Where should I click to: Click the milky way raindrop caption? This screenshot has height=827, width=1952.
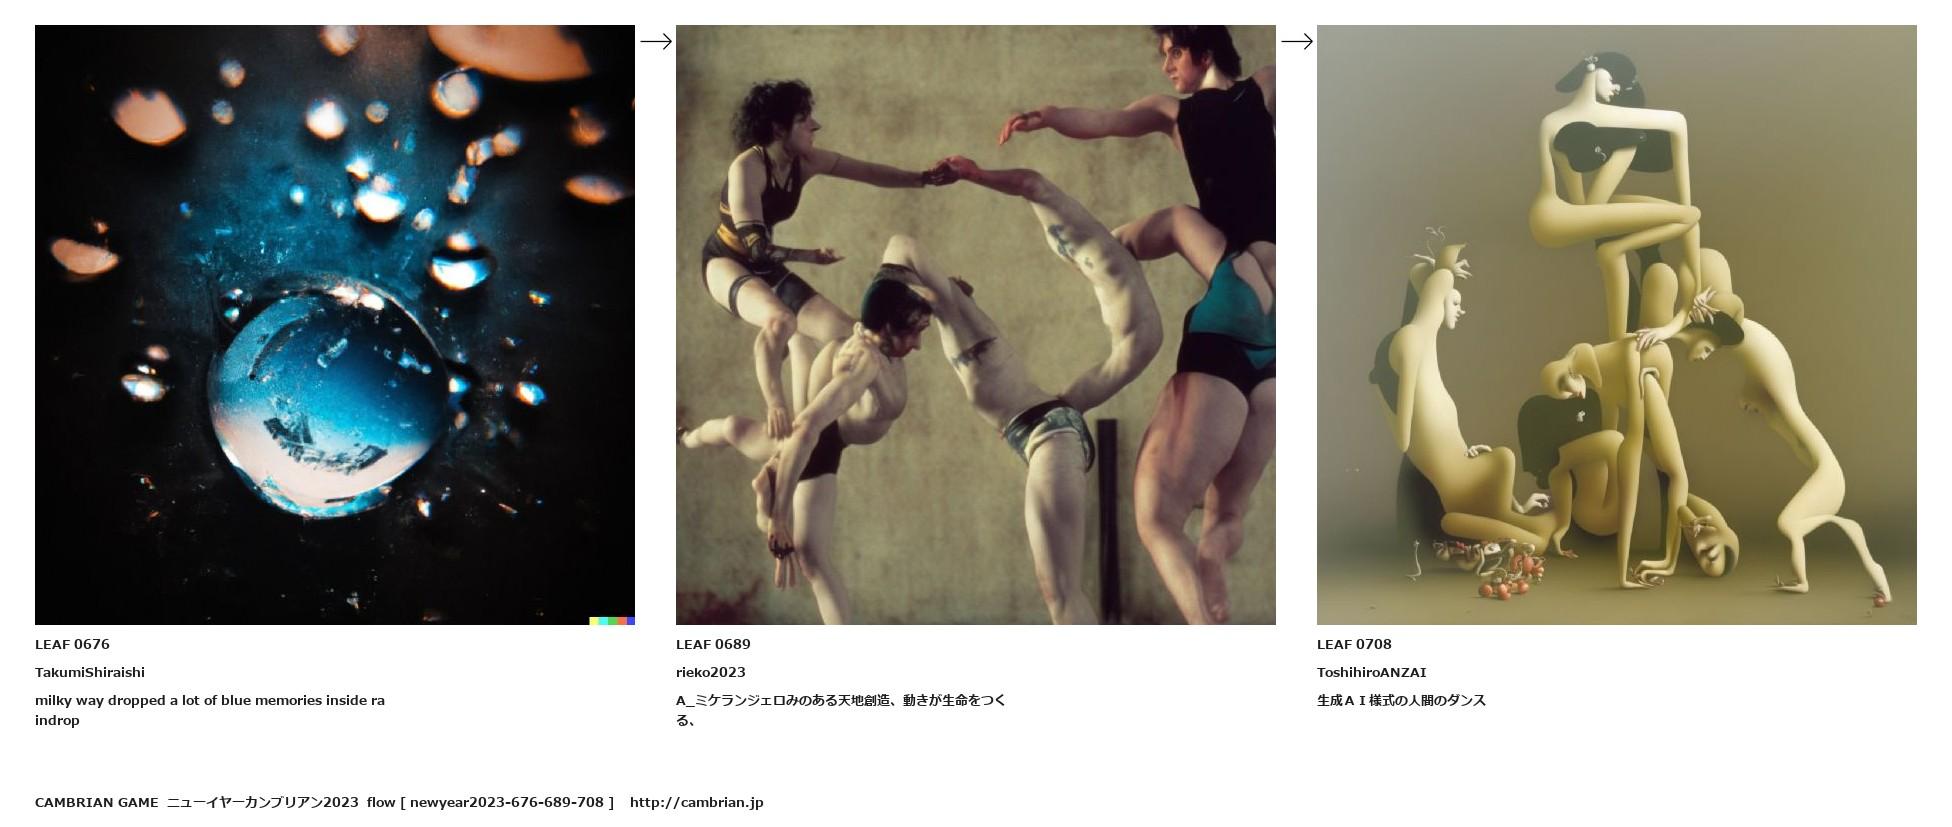tap(210, 710)
